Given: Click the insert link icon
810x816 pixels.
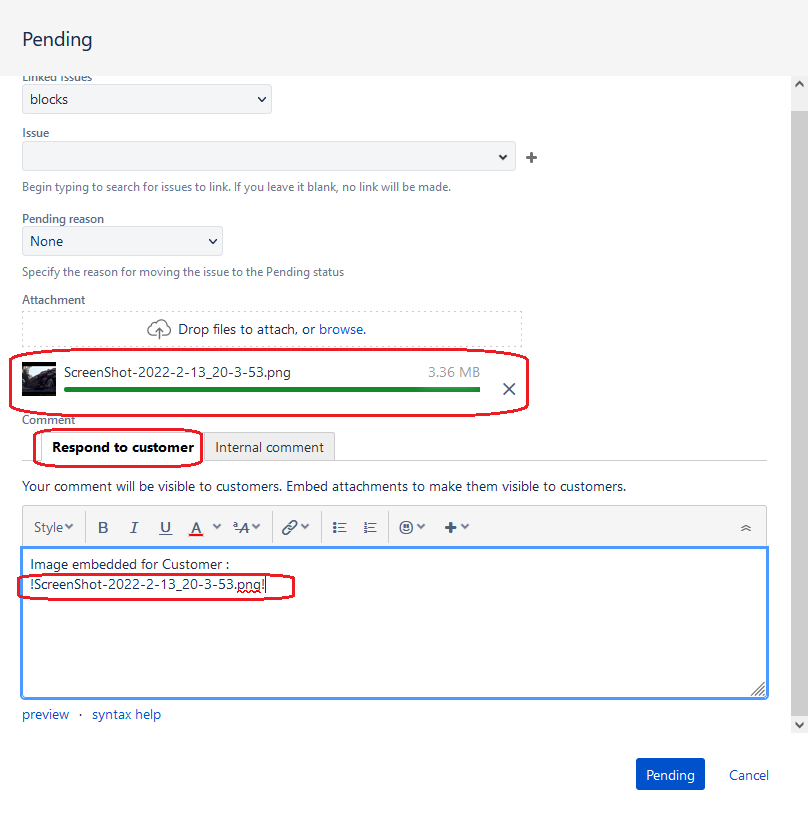Looking at the screenshot, I should coord(289,528).
